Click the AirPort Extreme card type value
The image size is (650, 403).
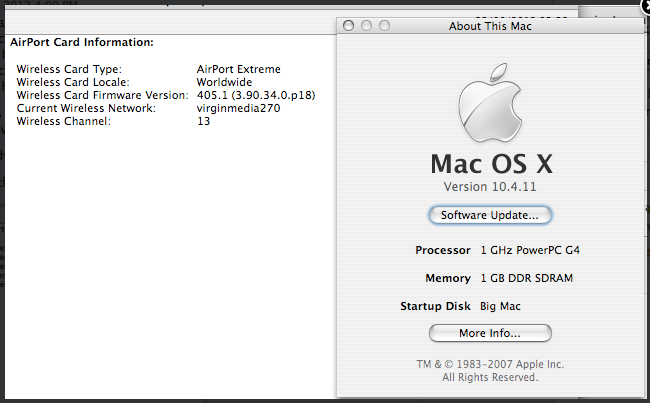tap(239, 69)
